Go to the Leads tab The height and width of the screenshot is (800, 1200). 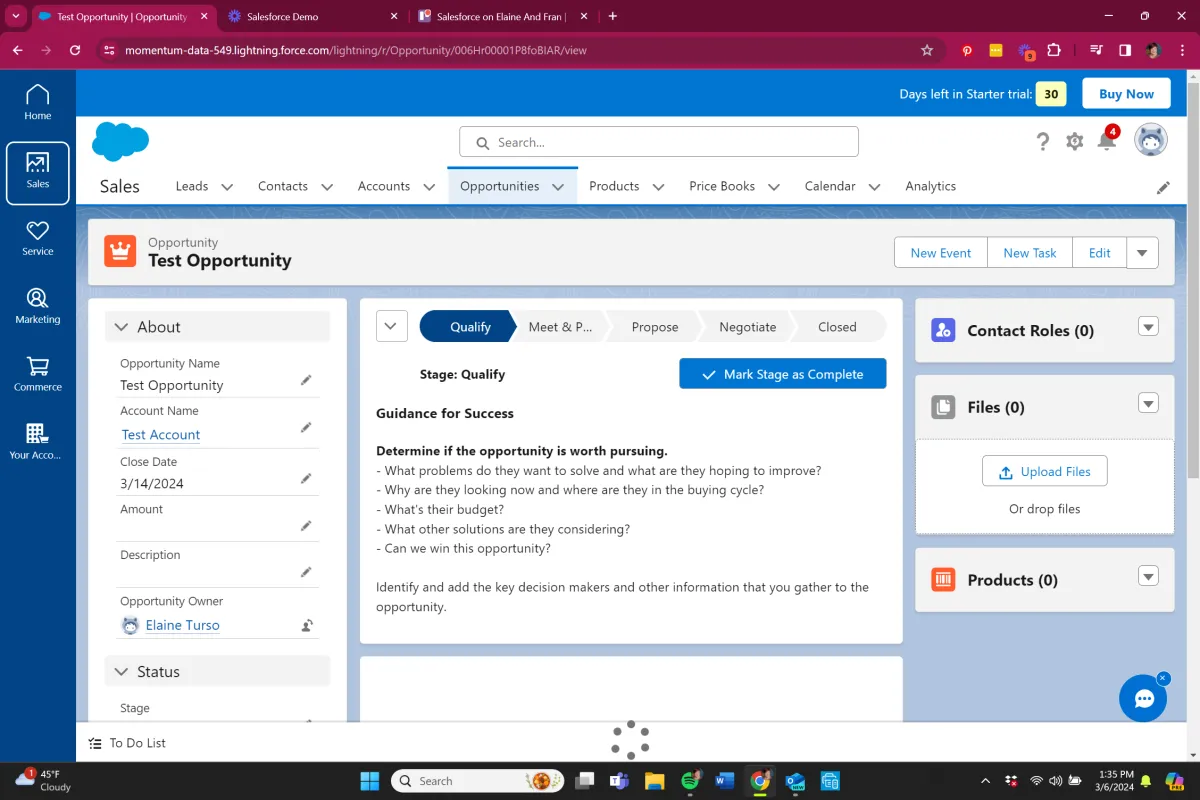(x=192, y=186)
